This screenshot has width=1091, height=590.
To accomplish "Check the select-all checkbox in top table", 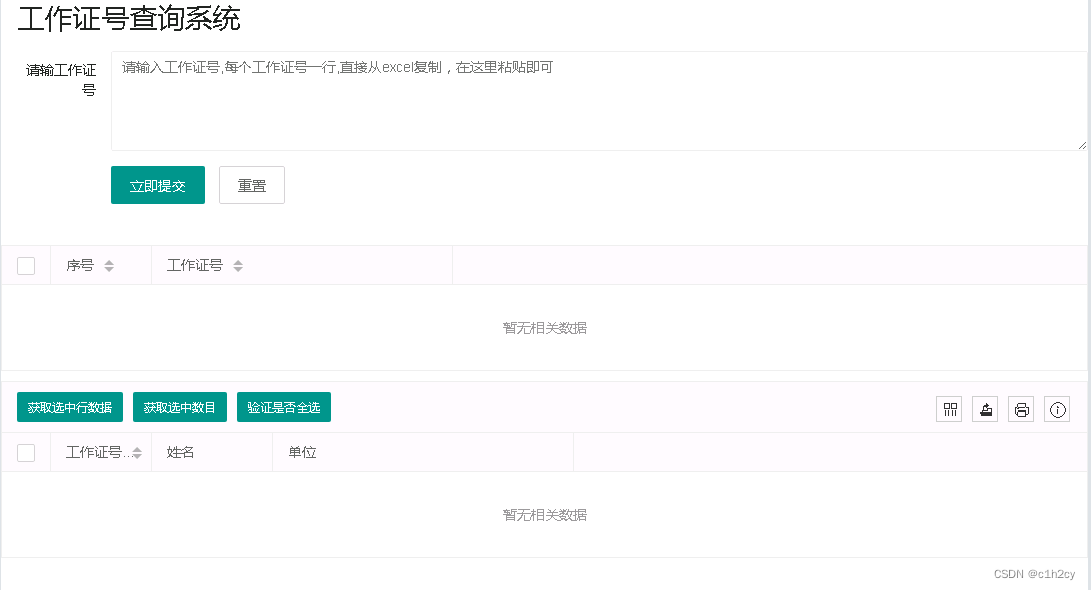I will tap(25, 265).
